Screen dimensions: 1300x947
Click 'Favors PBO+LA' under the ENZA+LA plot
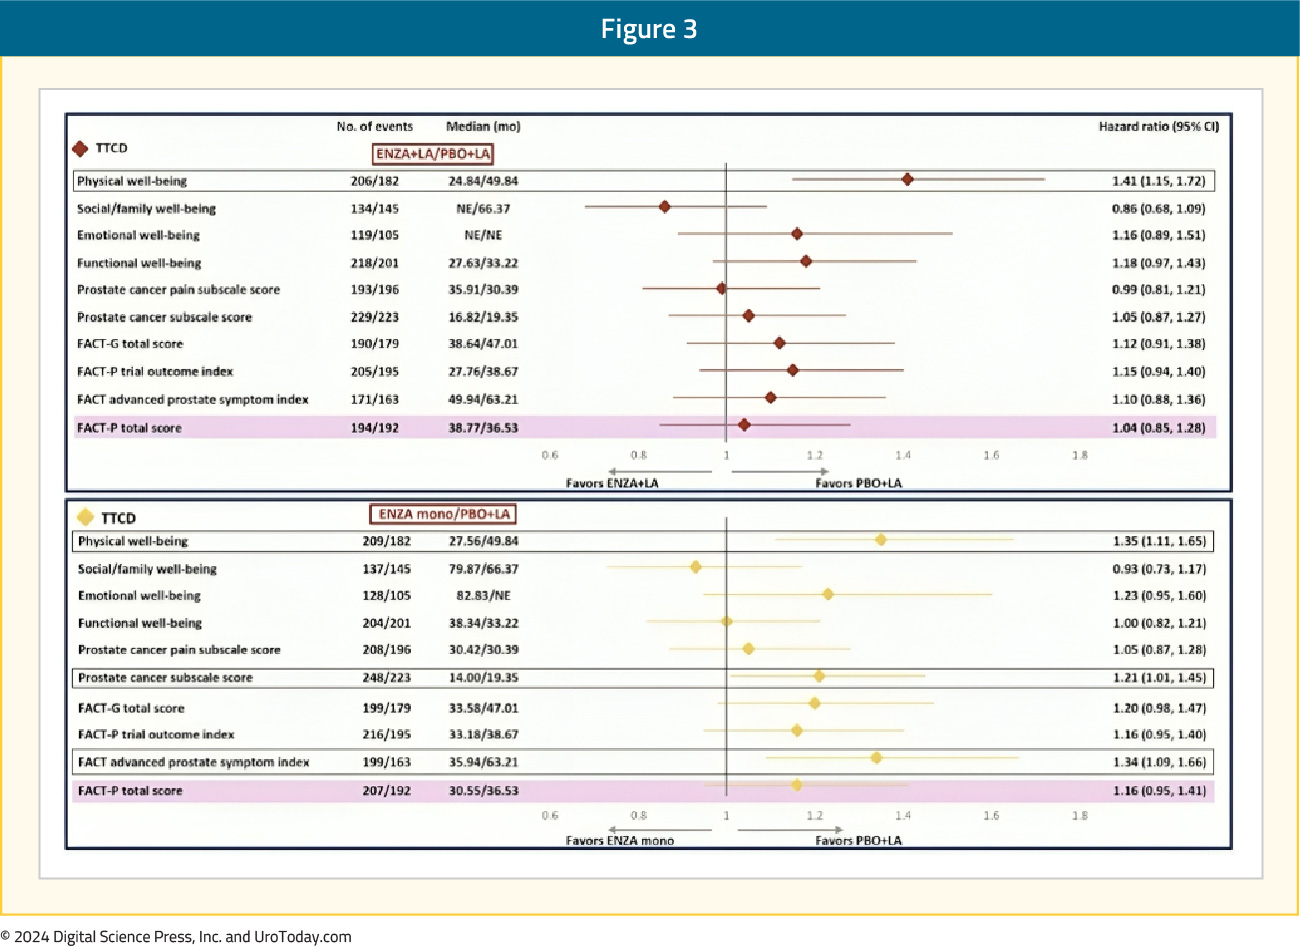pos(858,483)
